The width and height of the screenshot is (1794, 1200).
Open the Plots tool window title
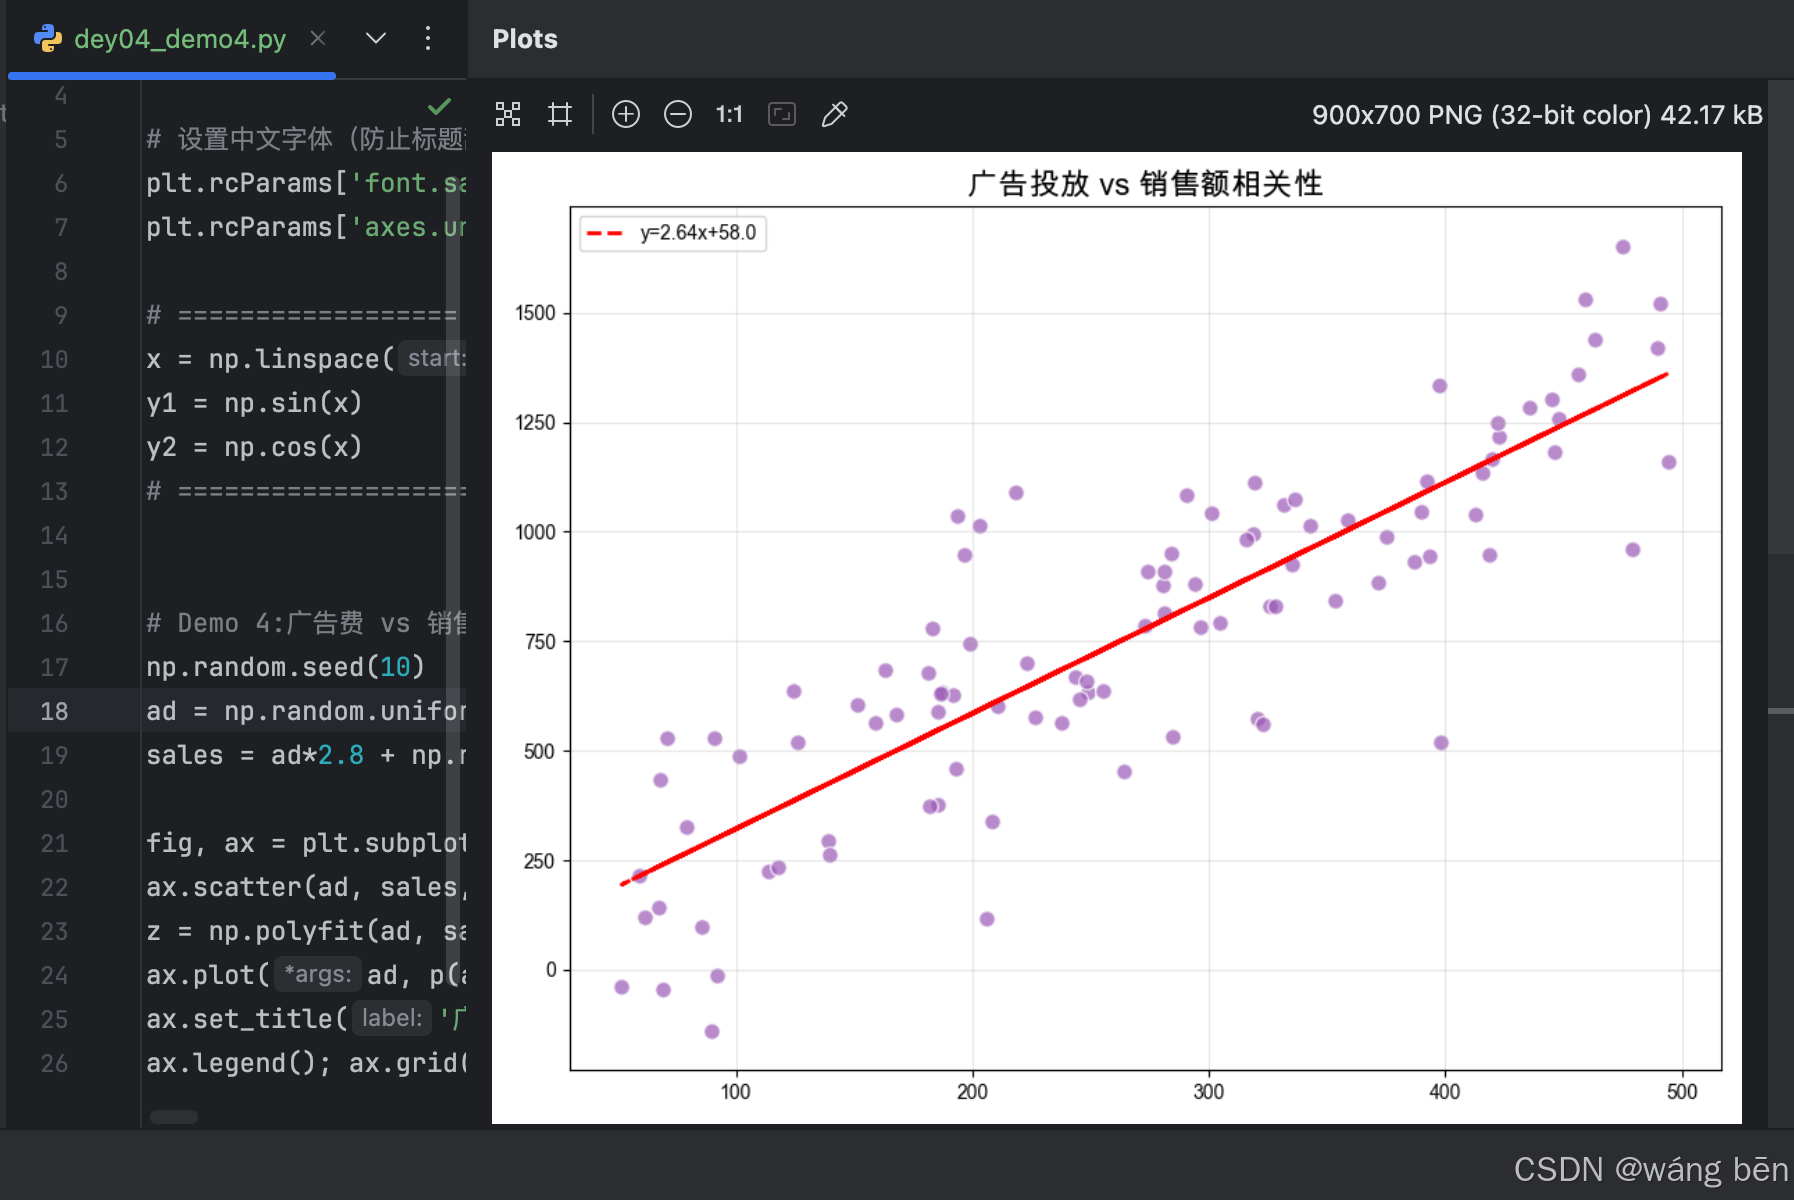point(525,39)
